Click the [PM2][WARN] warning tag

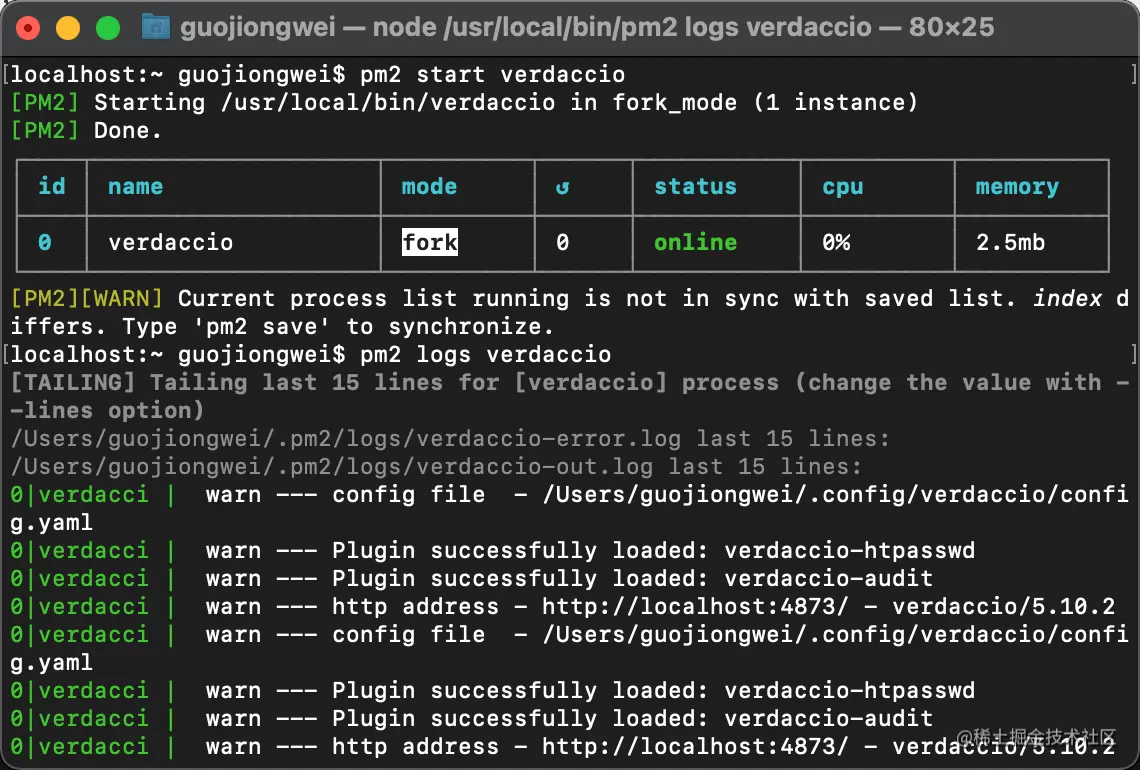click(x=87, y=299)
